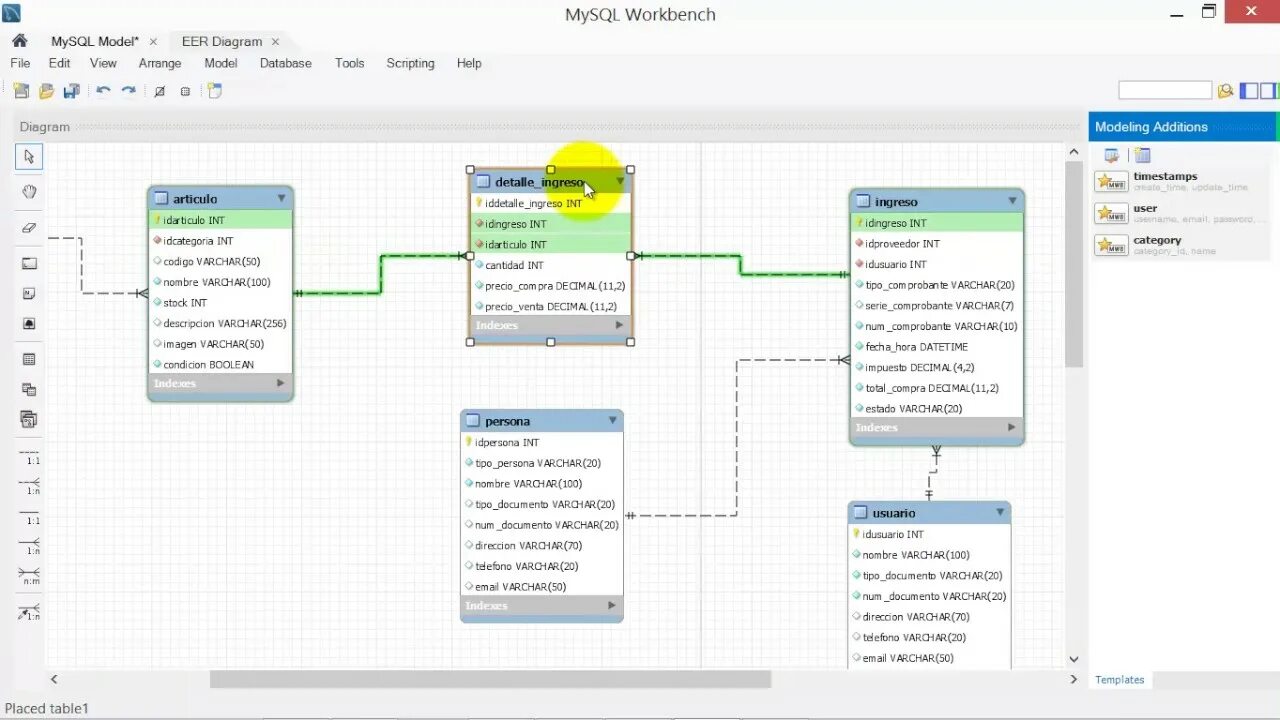
Task: Open the File menu
Action: tap(20, 63)
